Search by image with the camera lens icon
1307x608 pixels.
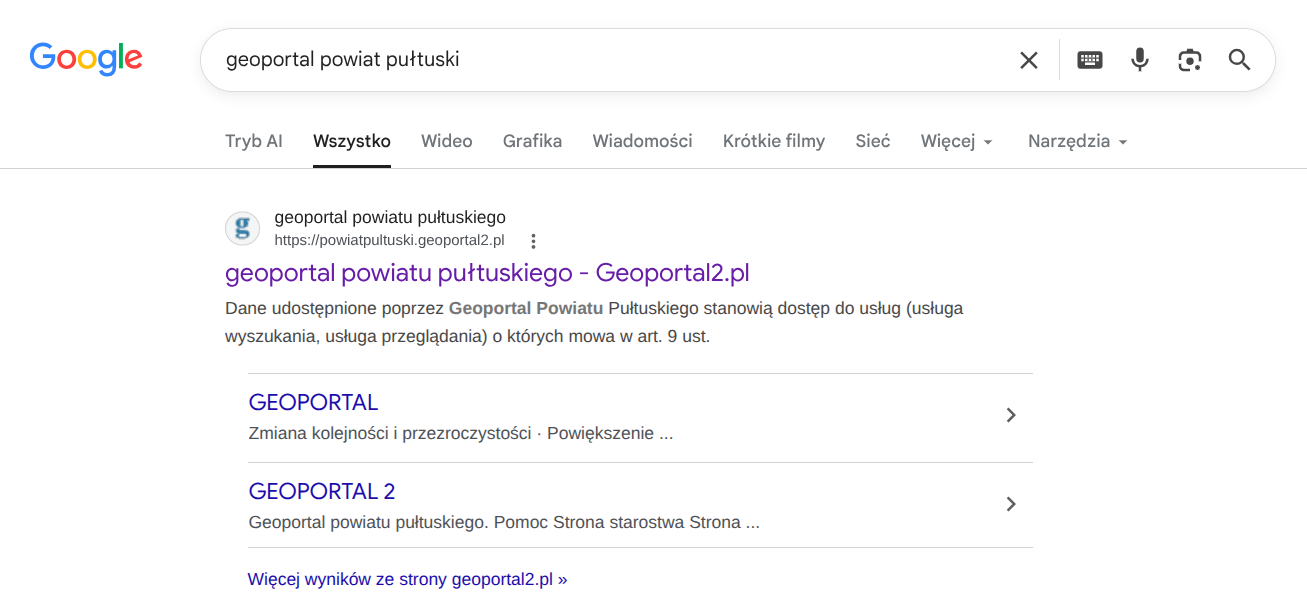pyautogui.click(x=1189, y=60)
